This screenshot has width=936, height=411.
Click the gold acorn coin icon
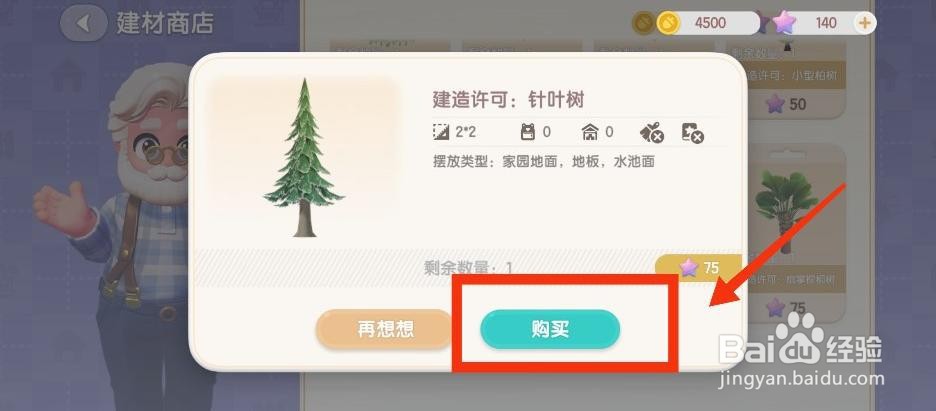(668, 23)
